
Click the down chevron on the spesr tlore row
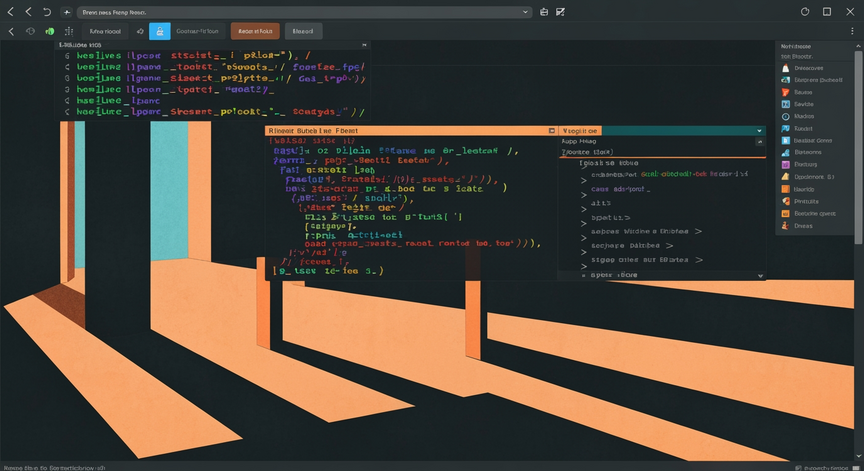click(x=760, y=275)
